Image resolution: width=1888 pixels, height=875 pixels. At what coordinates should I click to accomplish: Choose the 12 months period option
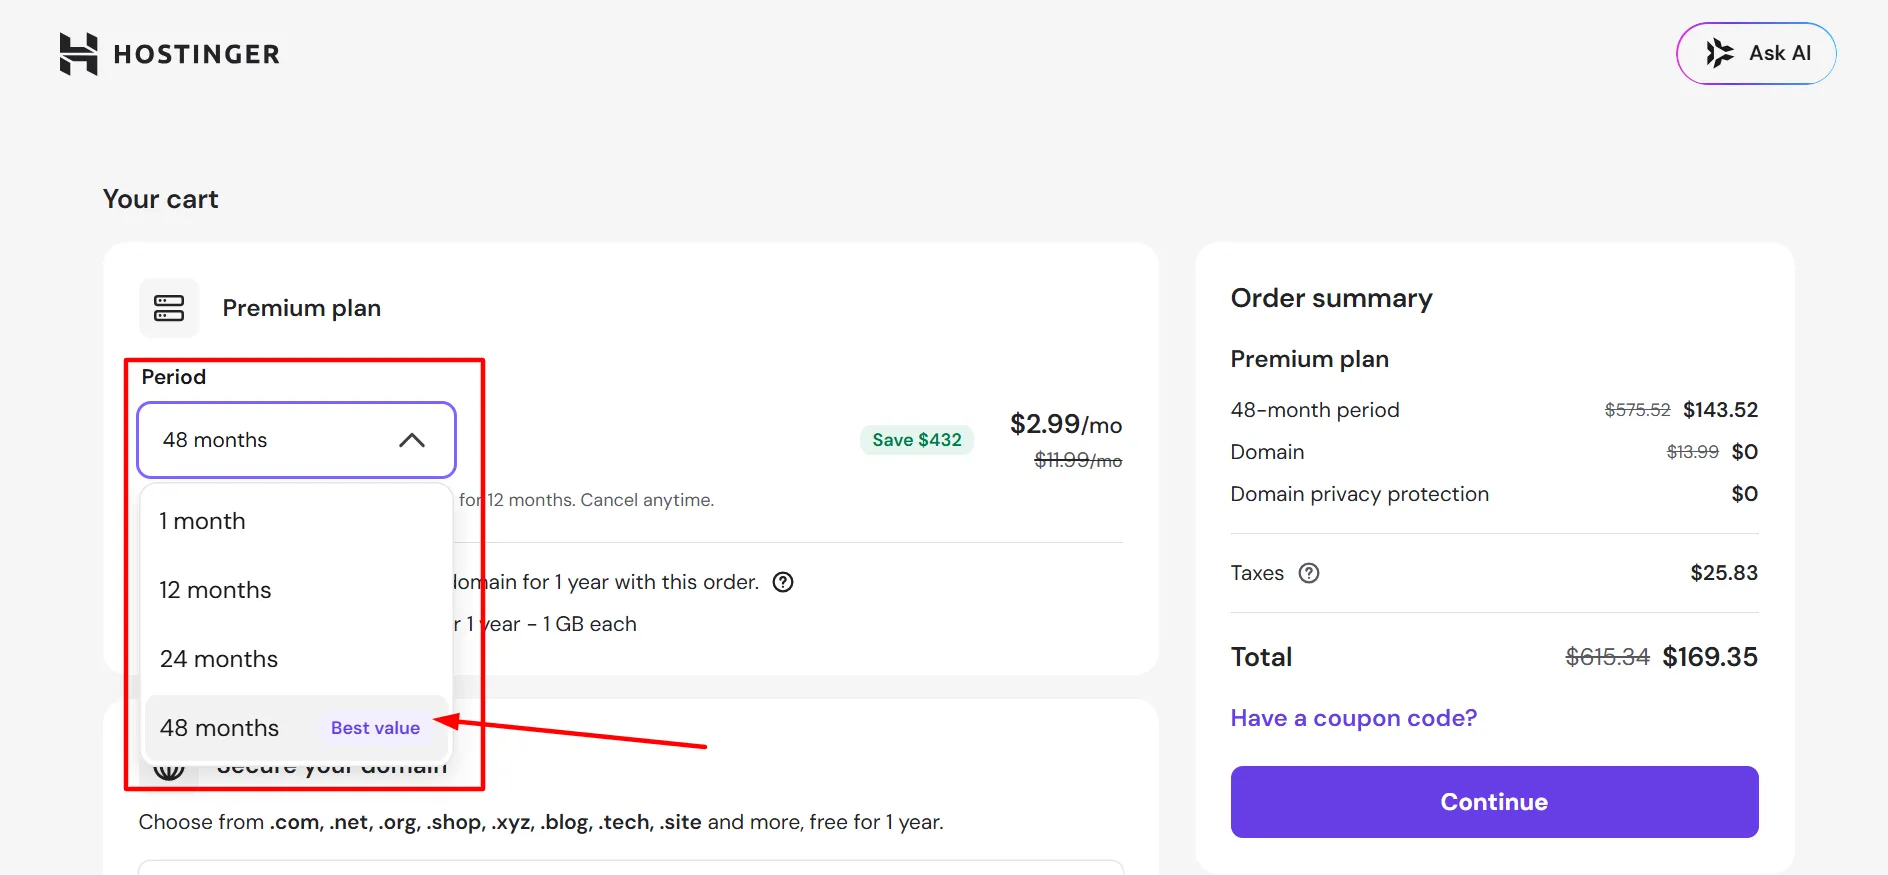(x=296, y=590)
